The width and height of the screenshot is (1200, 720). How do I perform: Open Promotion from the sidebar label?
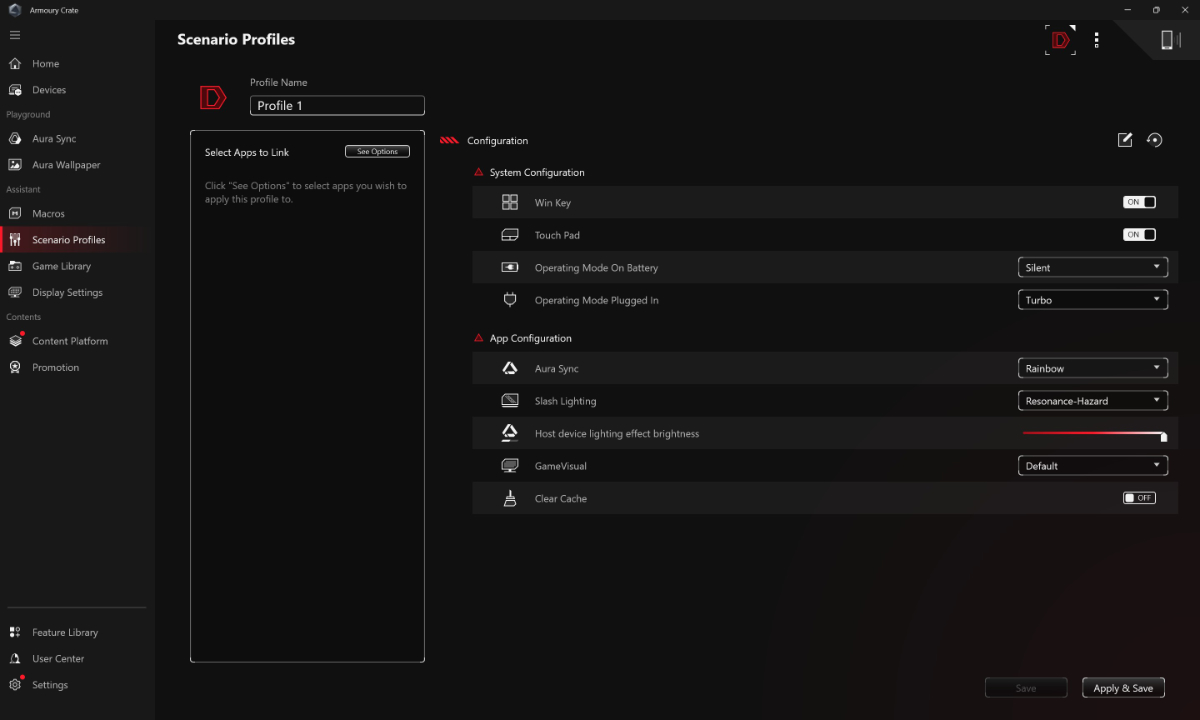(55, 367)
